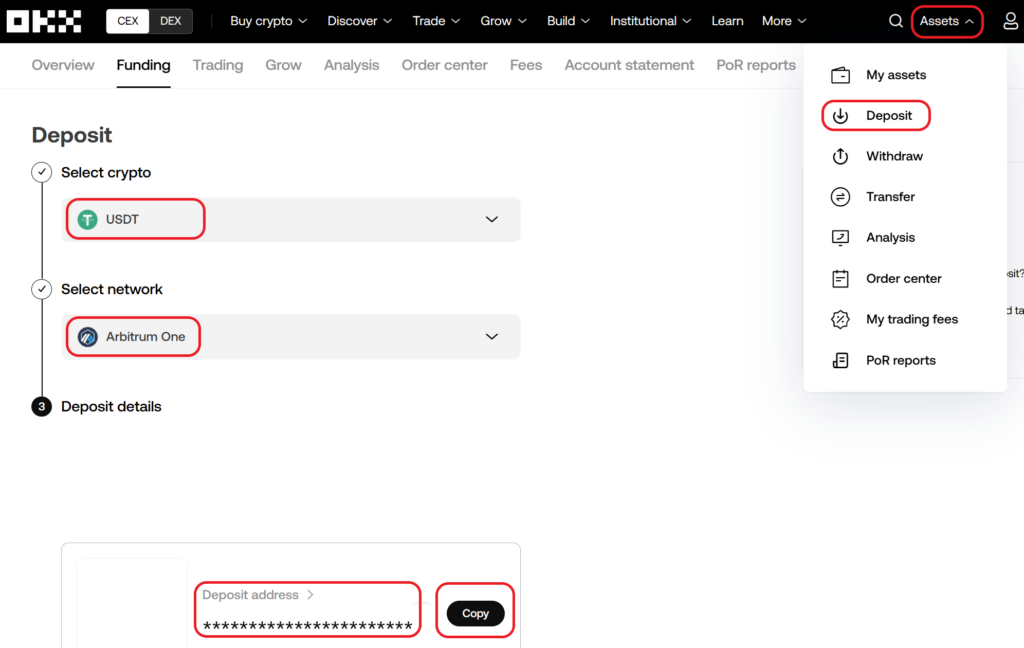Open the user profile icon

click(x=1010, y=21)
